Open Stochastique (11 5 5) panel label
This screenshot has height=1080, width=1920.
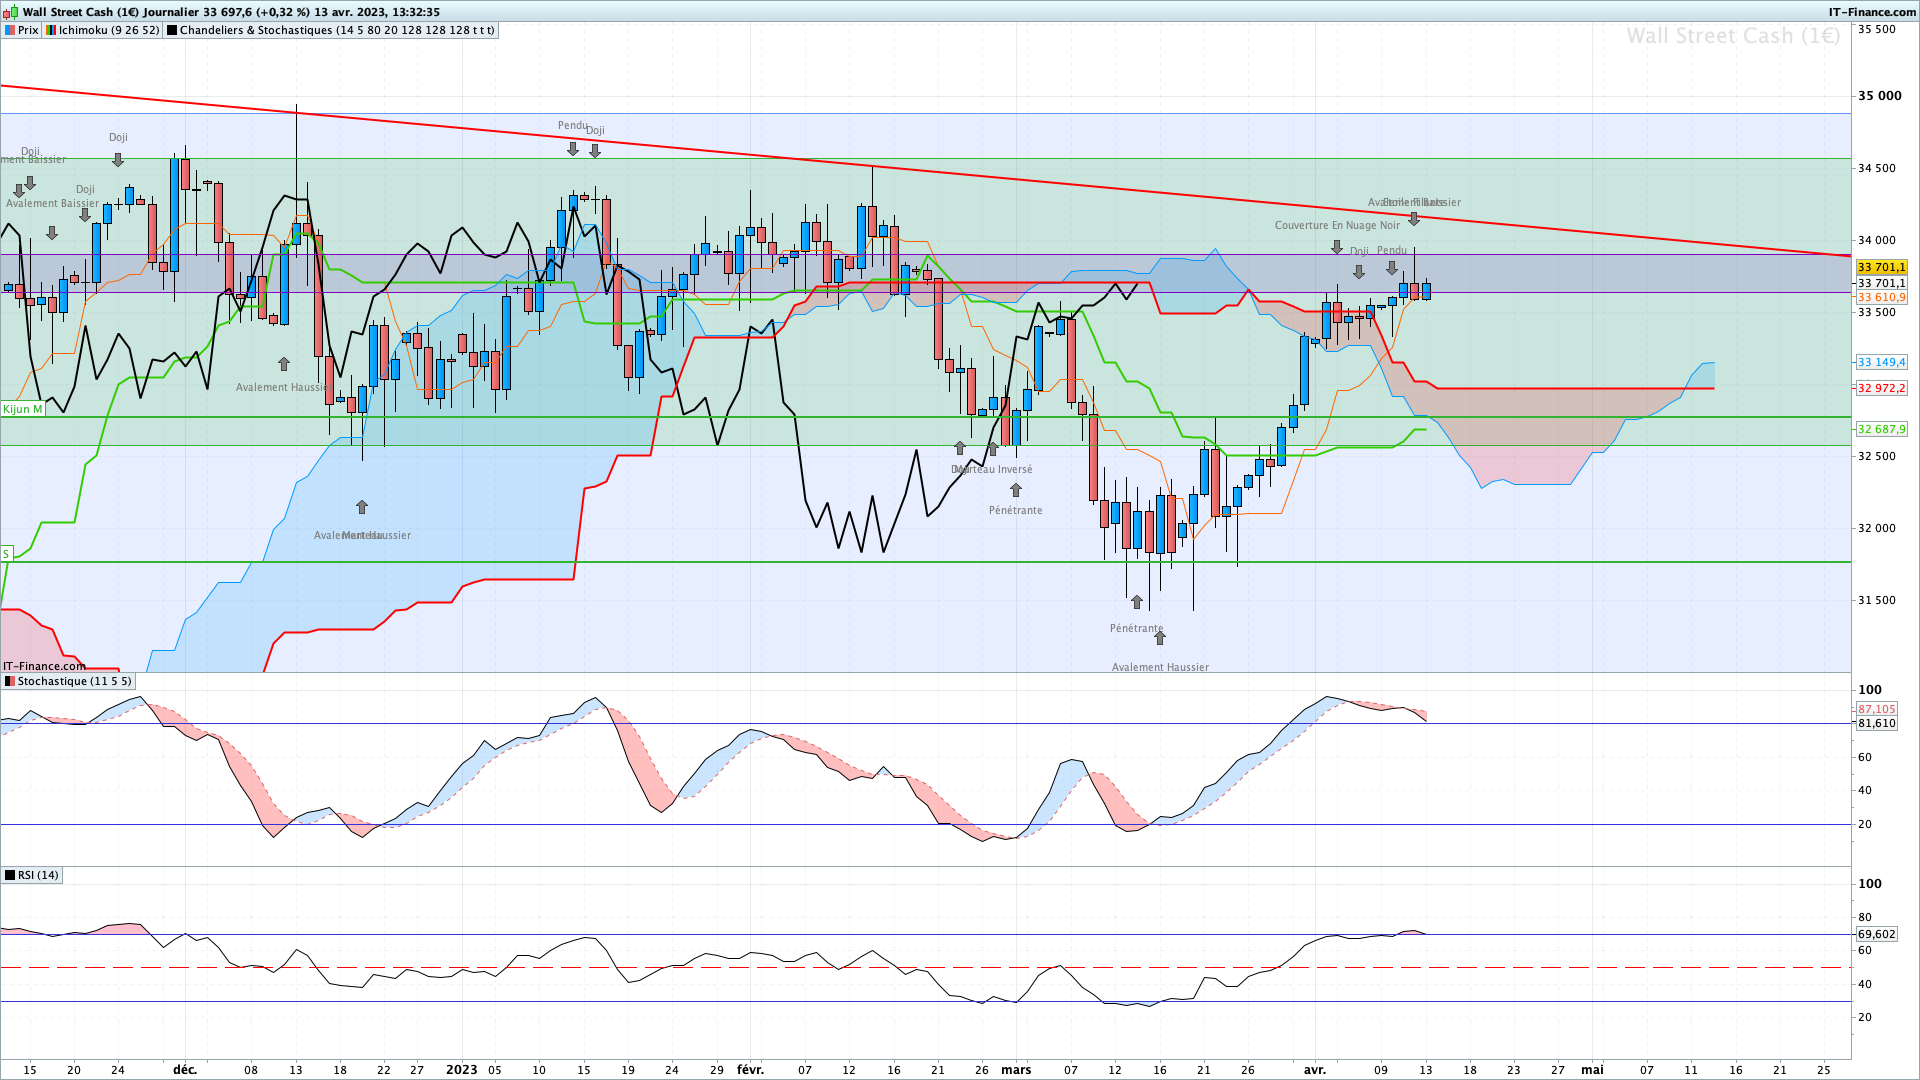(x=74, y=681)
